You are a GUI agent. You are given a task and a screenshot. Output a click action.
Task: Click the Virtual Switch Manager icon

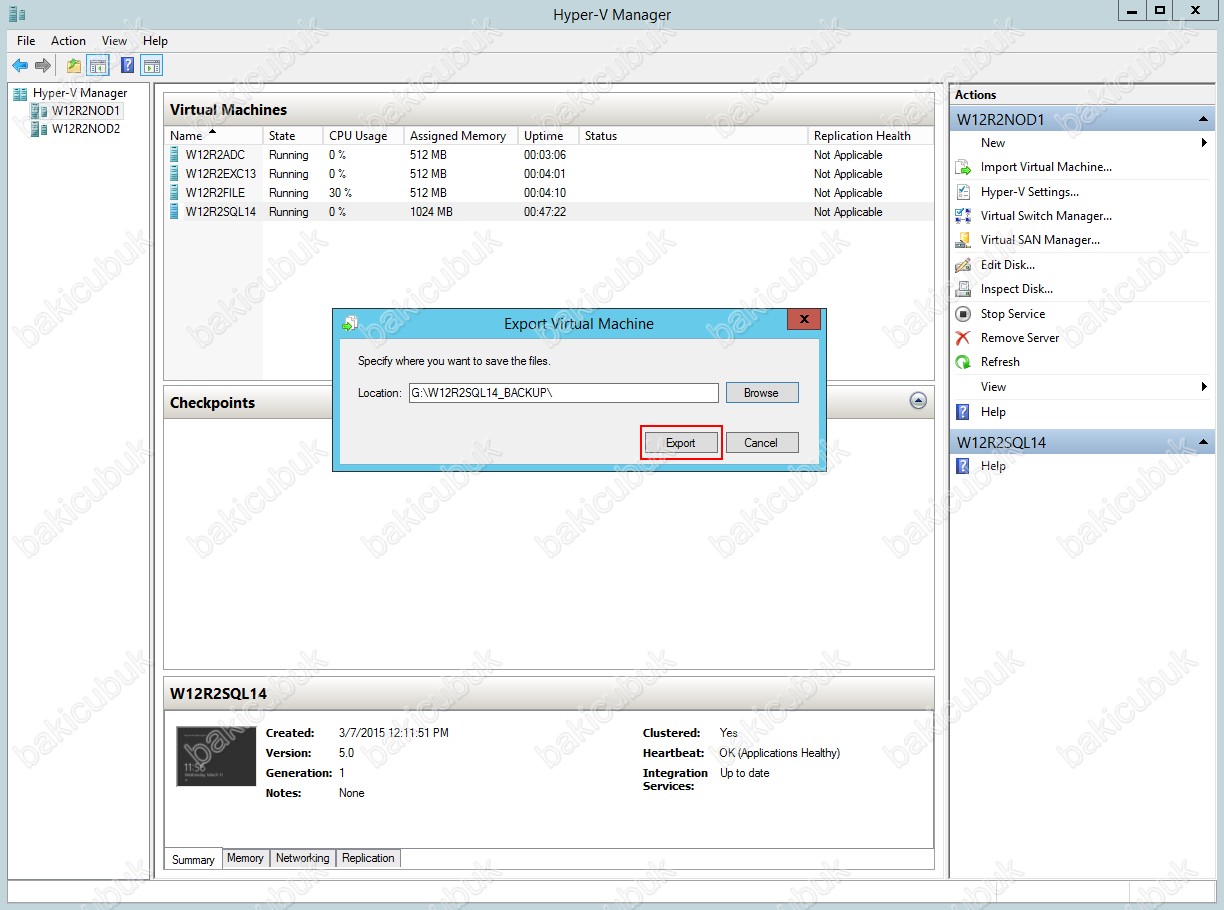963,216
